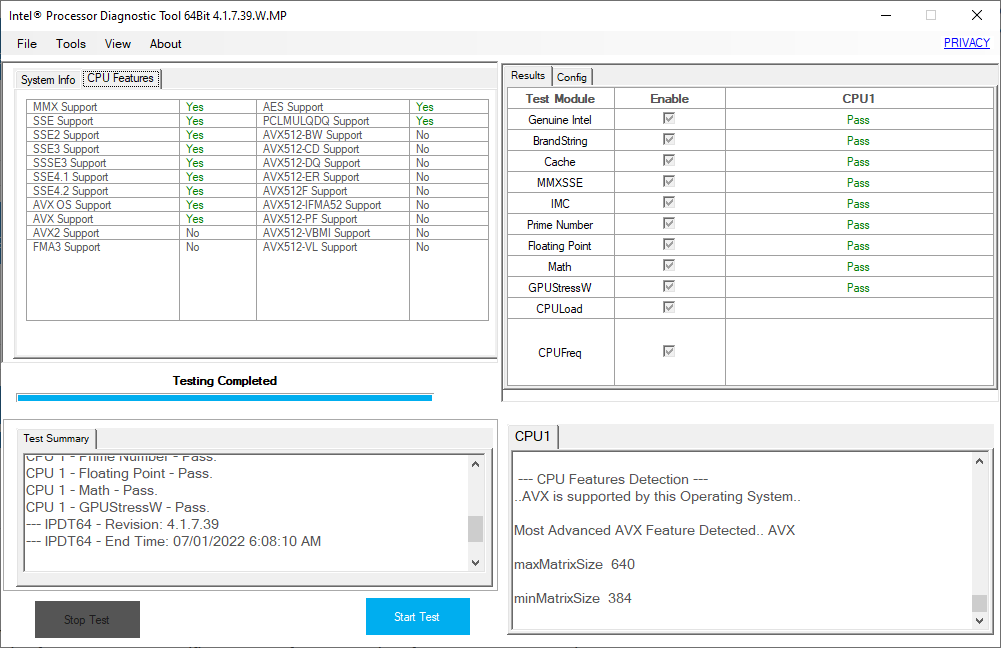Toggle the IMC enable checkbox
1001x648 pixels.
coord(669,202)
